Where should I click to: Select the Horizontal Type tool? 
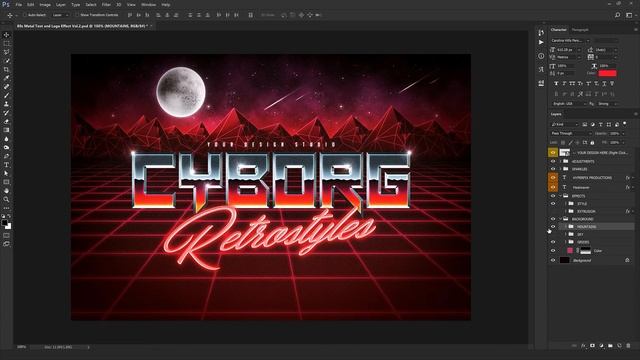(x=6, y=165)
